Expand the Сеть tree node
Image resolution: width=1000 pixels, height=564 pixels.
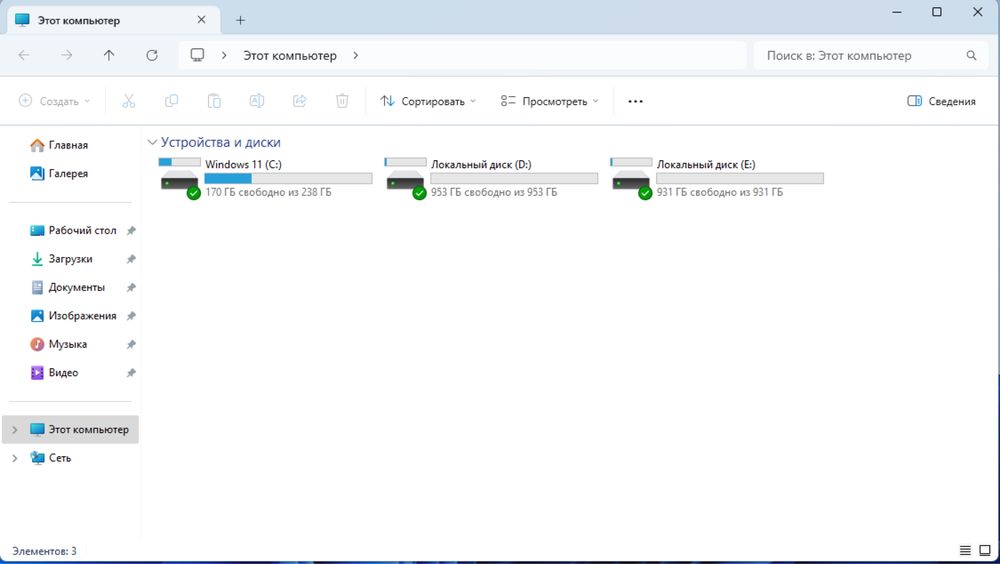[15, 458]
